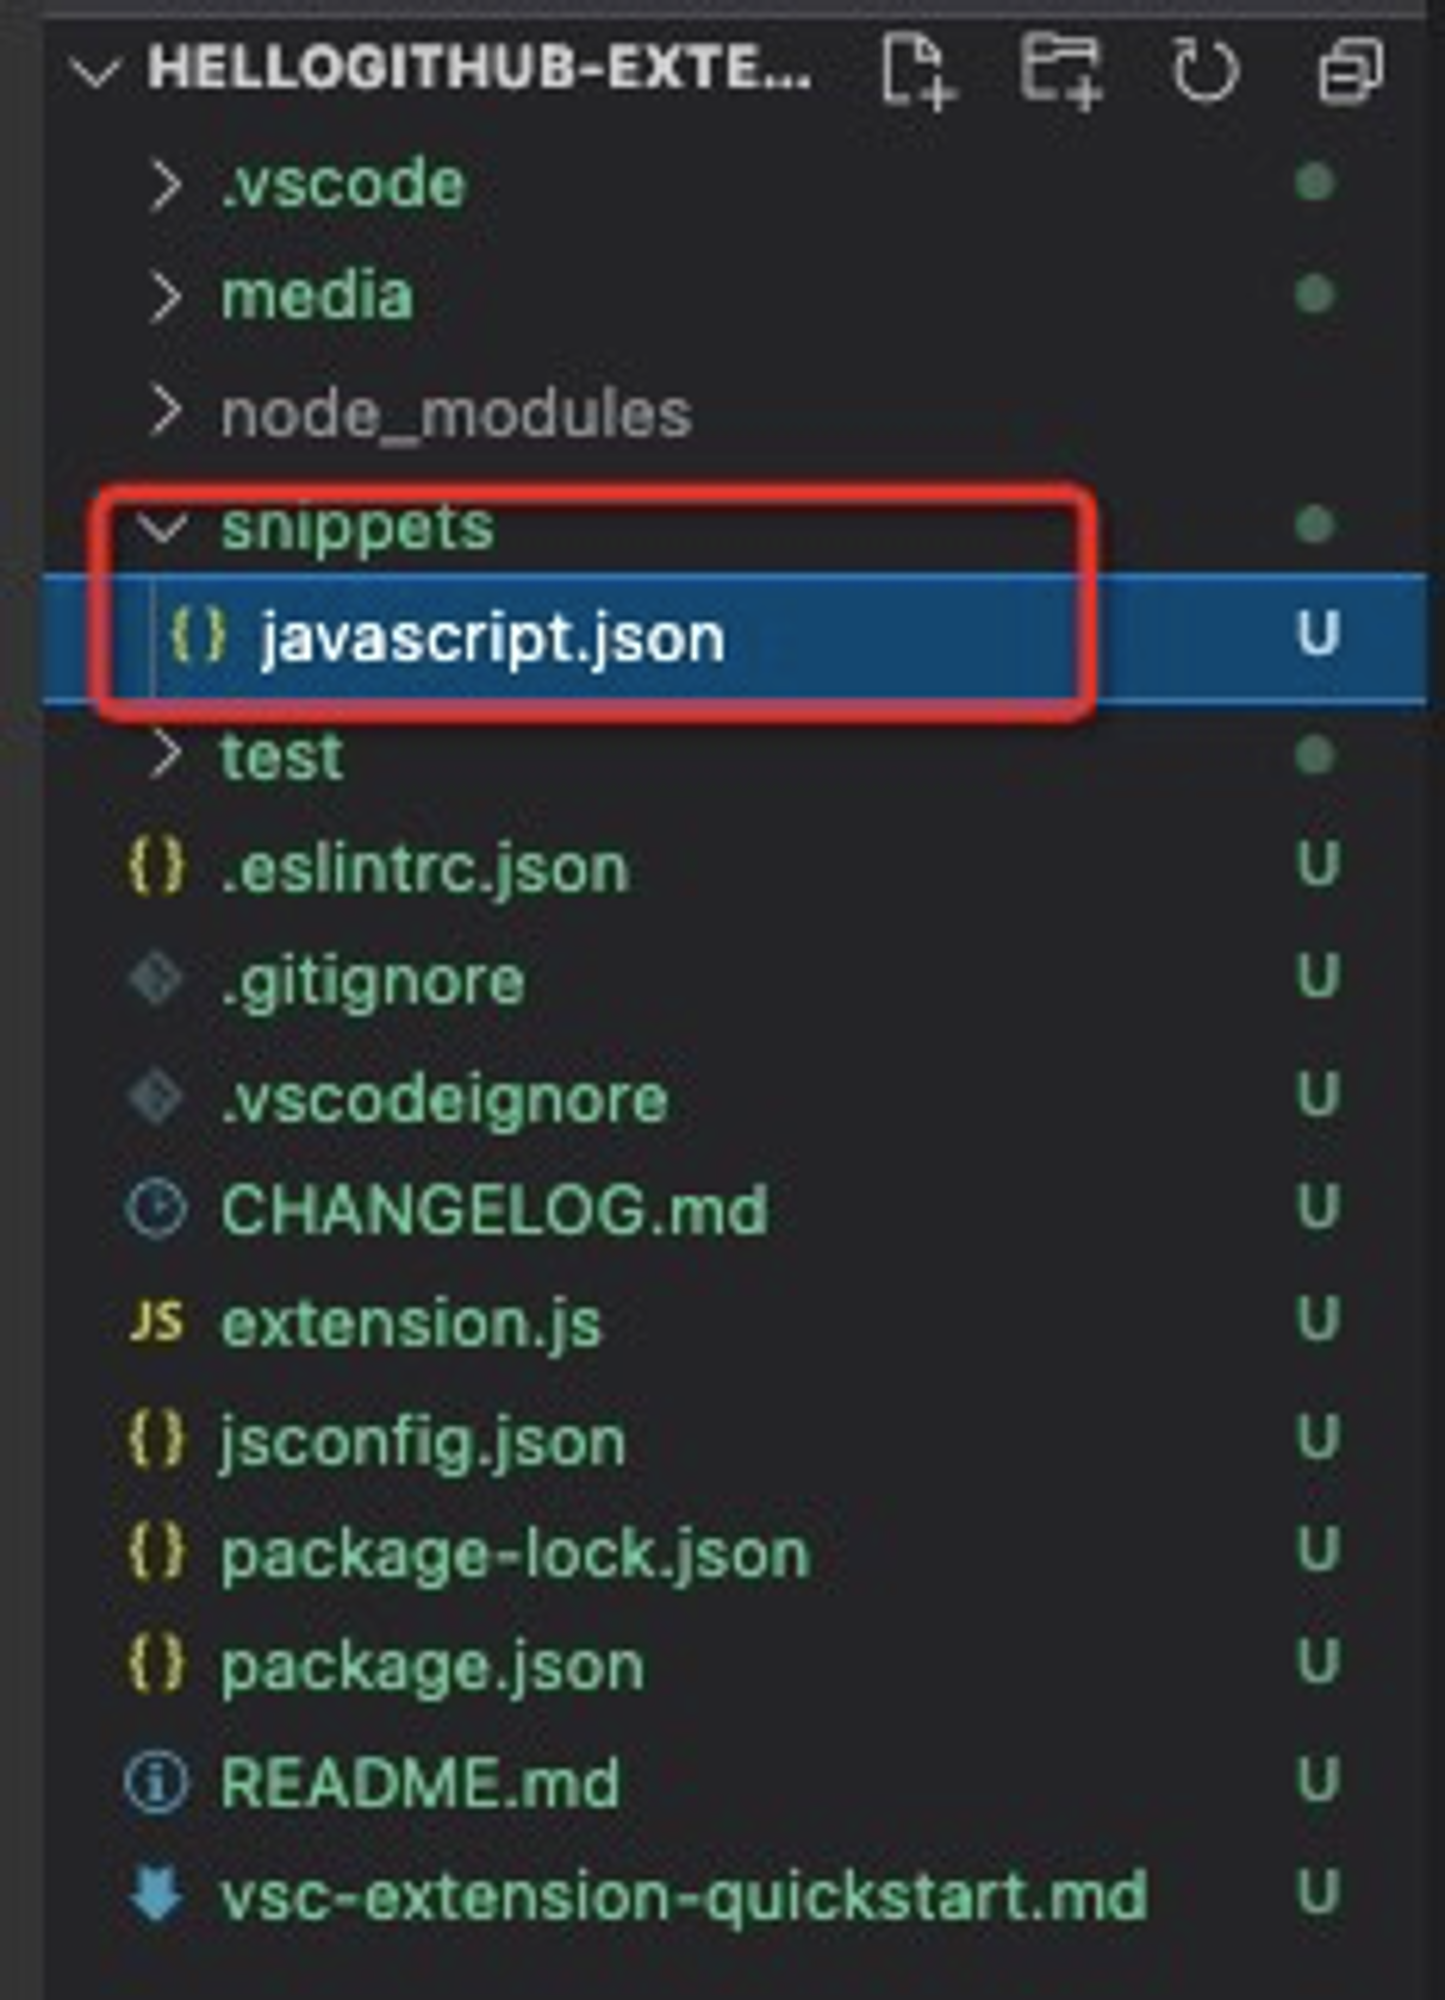Image resolution: width=1445 pixels, height=2000 pixels.
Task: Refresh the Explorer file tree
Action: click(x=1205, y=70)
